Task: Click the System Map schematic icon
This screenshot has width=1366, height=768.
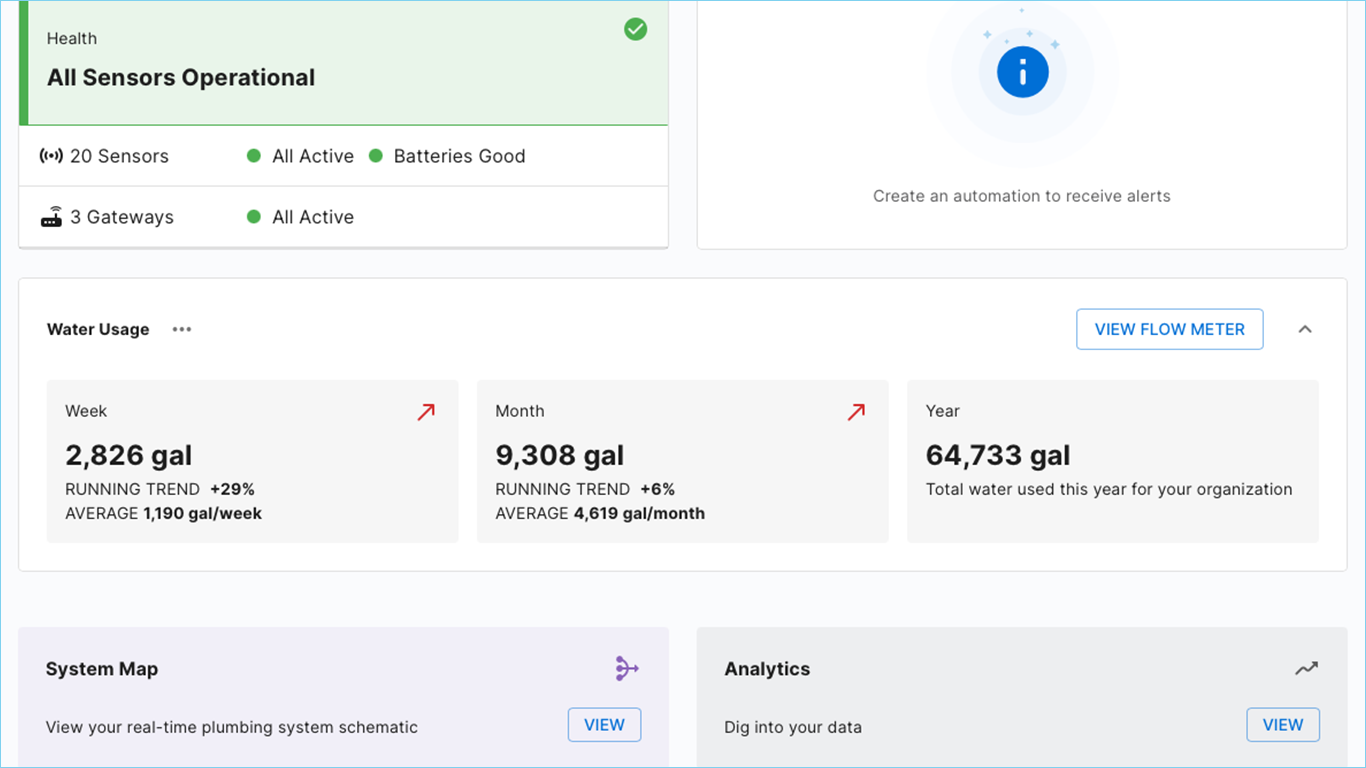Action: (627, 669)
